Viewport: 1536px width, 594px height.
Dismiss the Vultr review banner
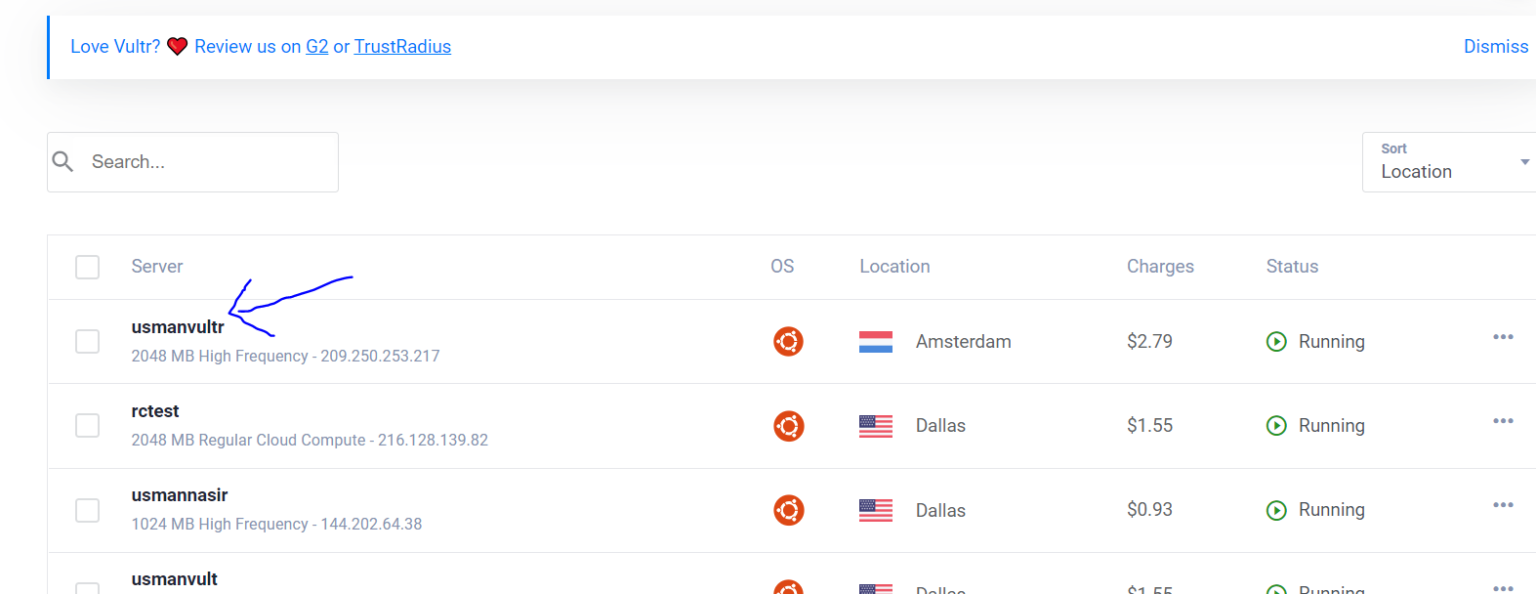click(x=1496, y=46)
